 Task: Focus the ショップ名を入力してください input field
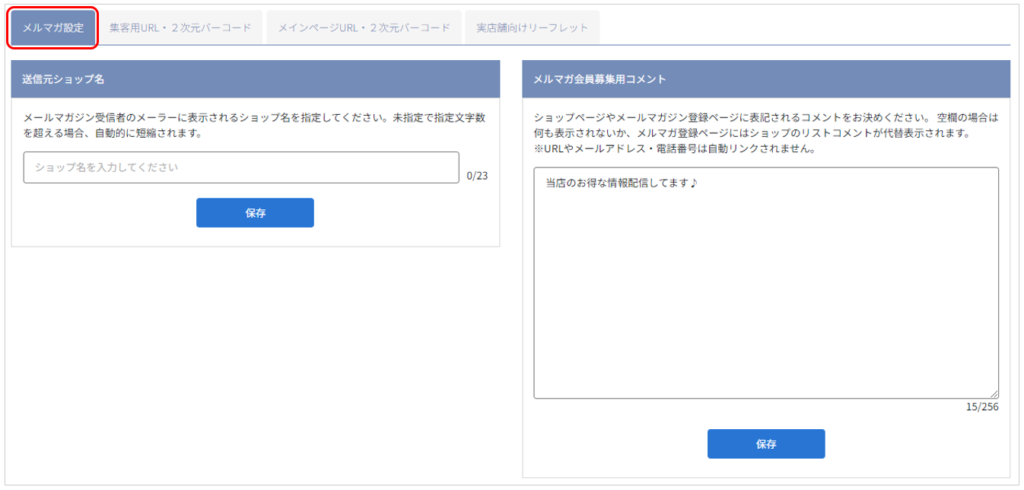click(x=241, y=168)
